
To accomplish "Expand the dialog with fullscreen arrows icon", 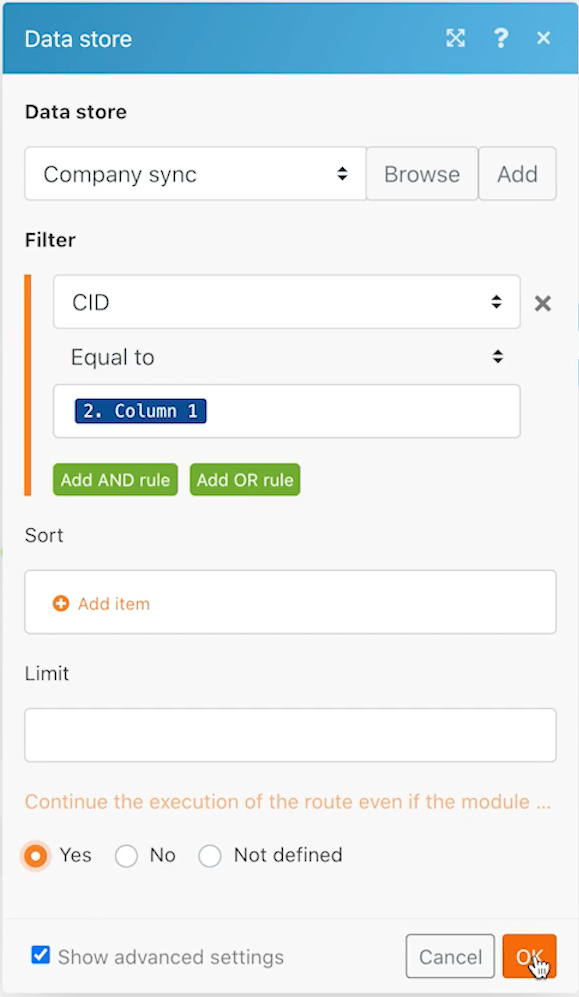I will (x=455, y=38).
